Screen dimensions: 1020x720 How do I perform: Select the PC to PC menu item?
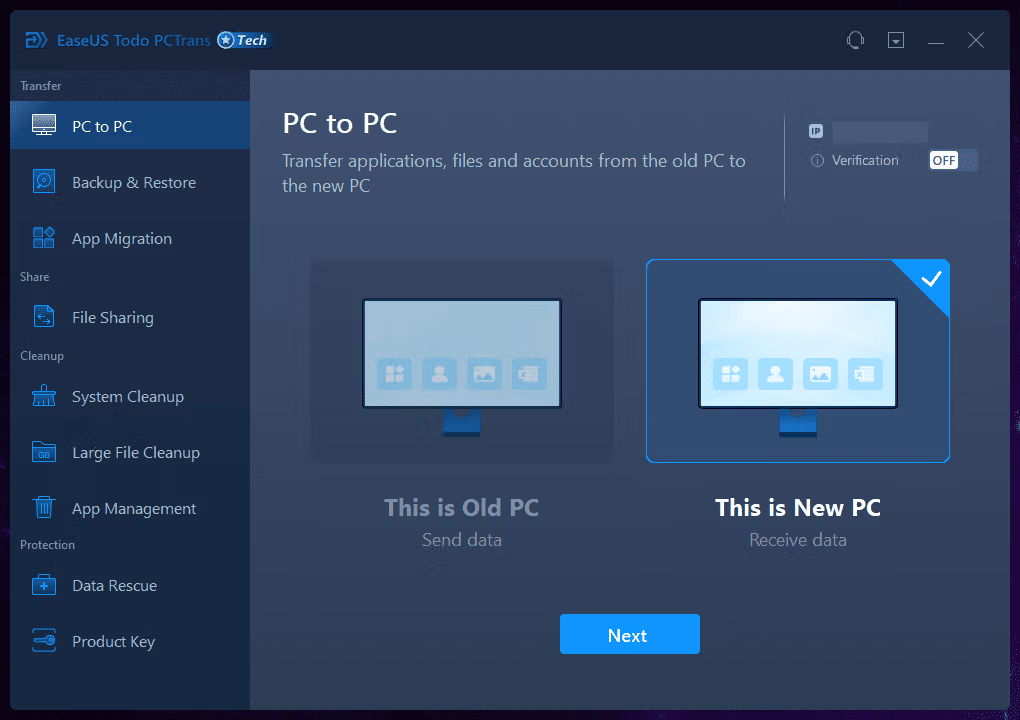coord(130,125)
